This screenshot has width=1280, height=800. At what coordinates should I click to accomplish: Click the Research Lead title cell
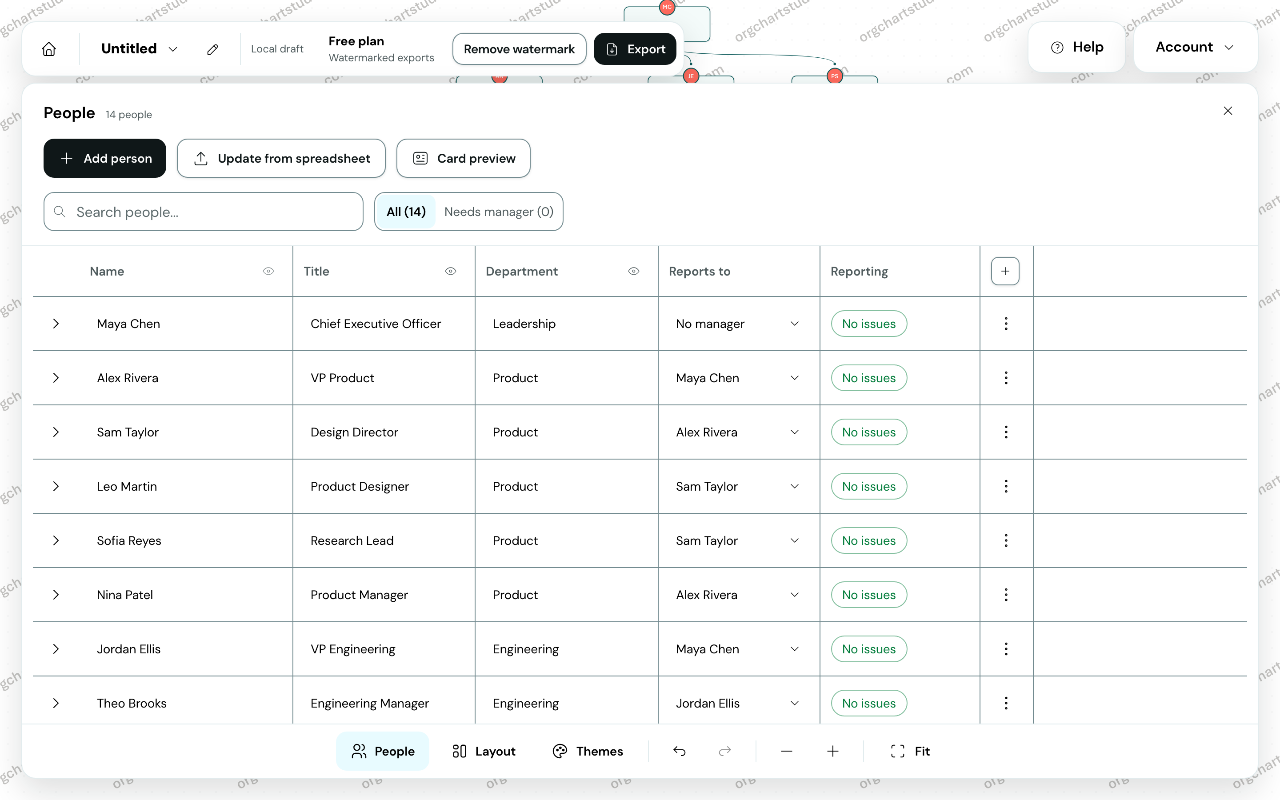[384, 540]
